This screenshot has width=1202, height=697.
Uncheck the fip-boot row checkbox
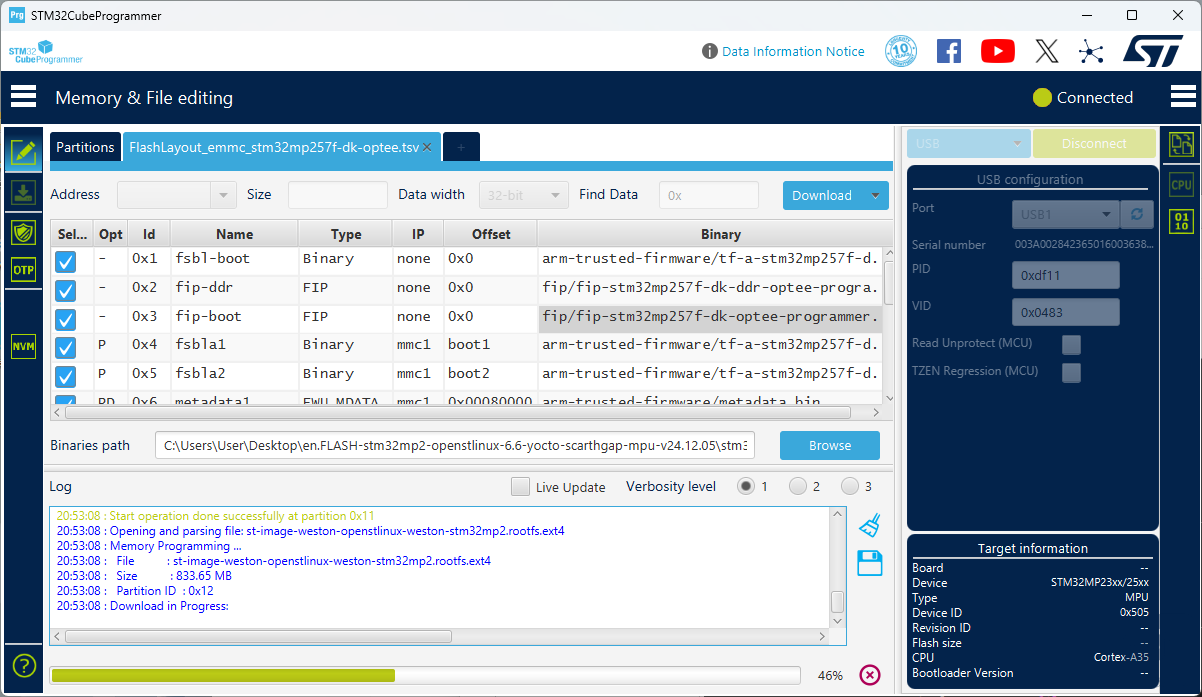pyautogui.click(x=65, y=320)
